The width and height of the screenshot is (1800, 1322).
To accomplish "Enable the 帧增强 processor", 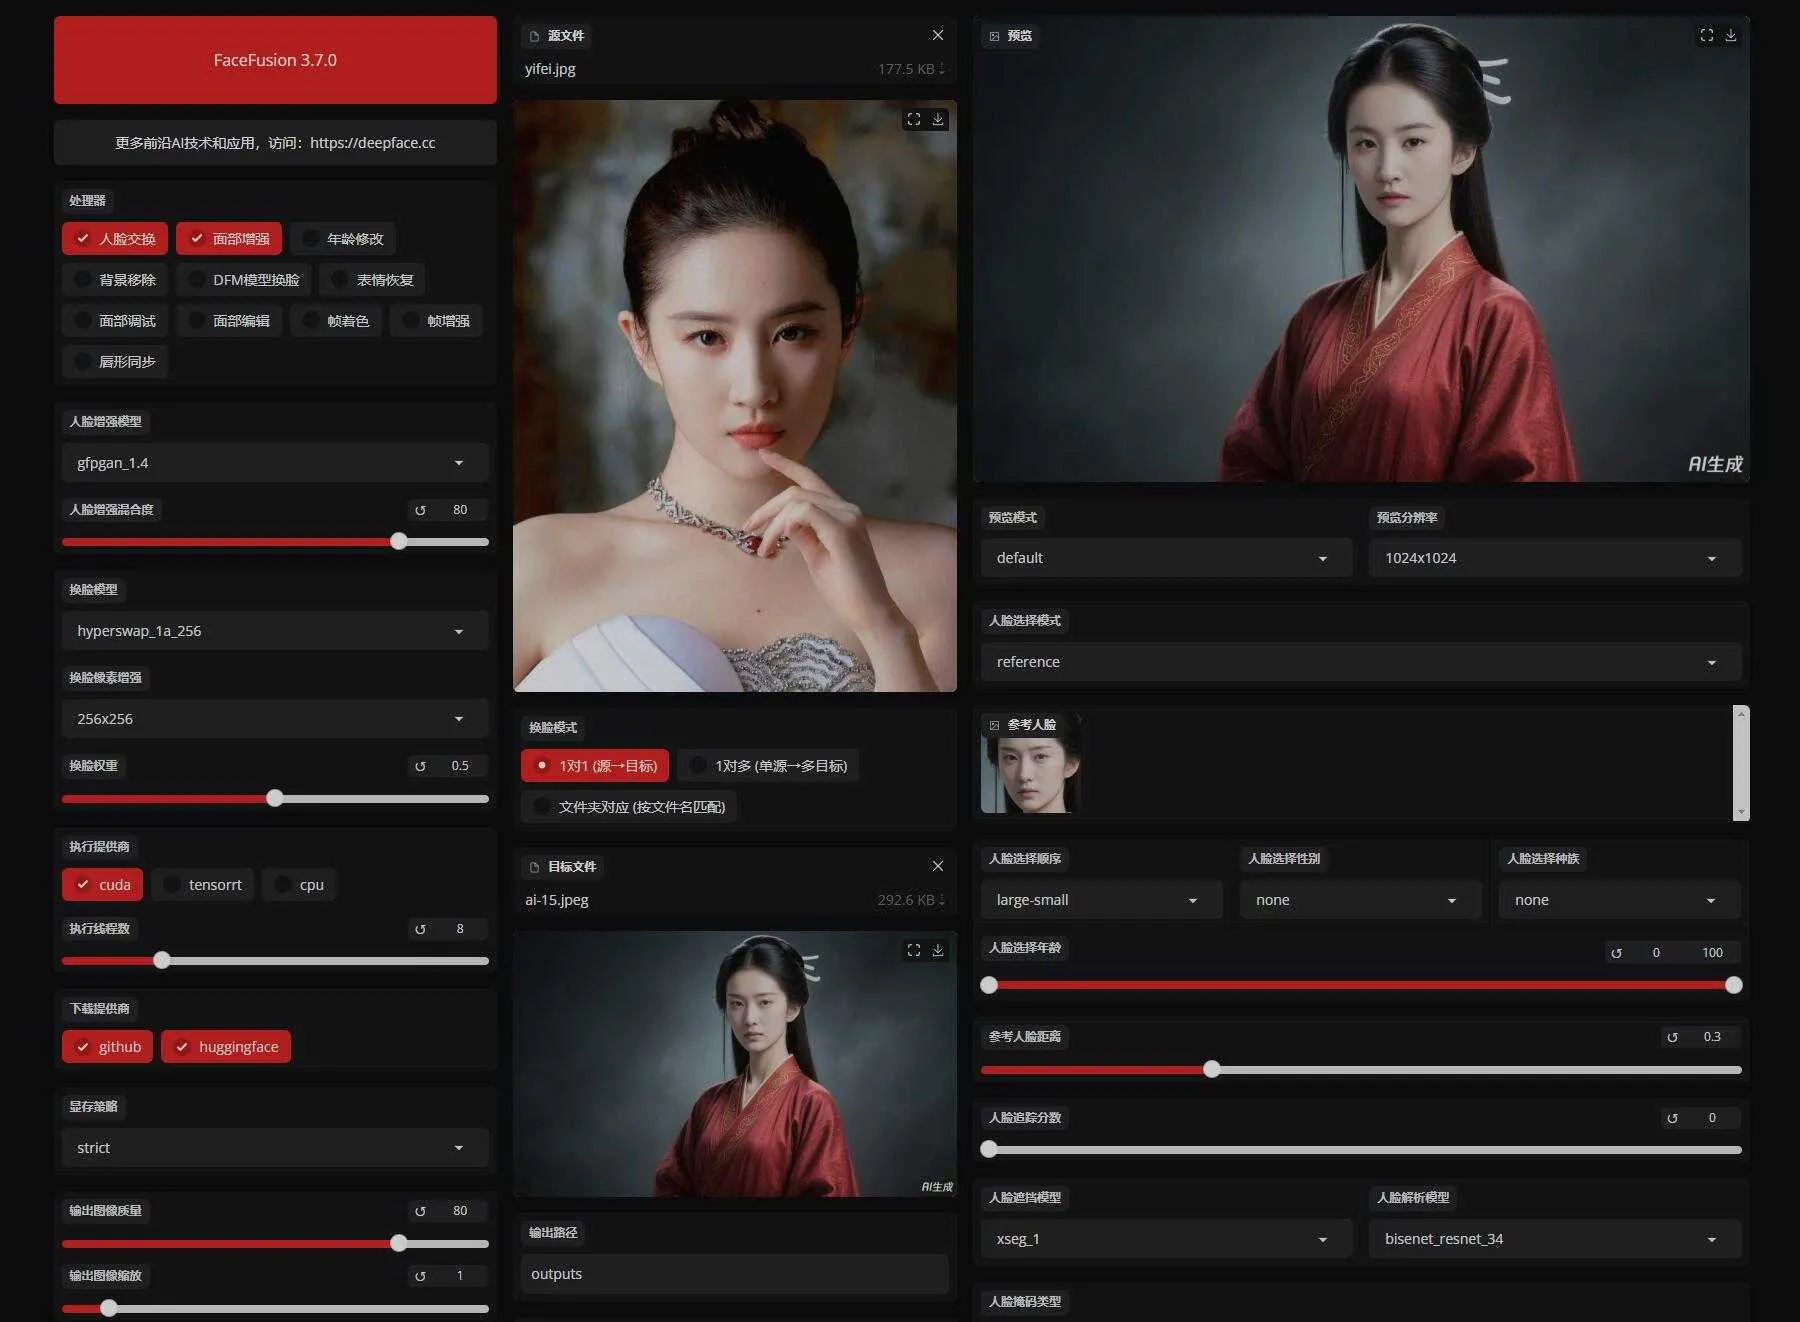I will [436, 321].
